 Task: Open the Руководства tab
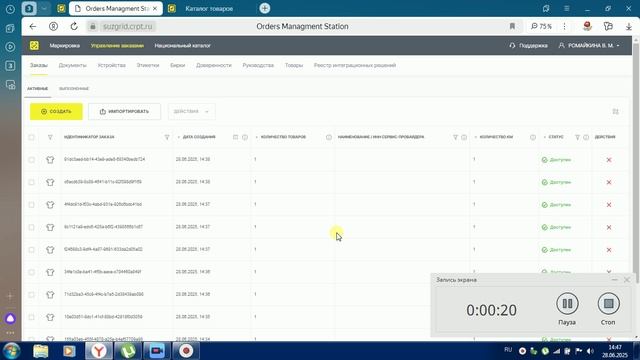coord(258,65)
